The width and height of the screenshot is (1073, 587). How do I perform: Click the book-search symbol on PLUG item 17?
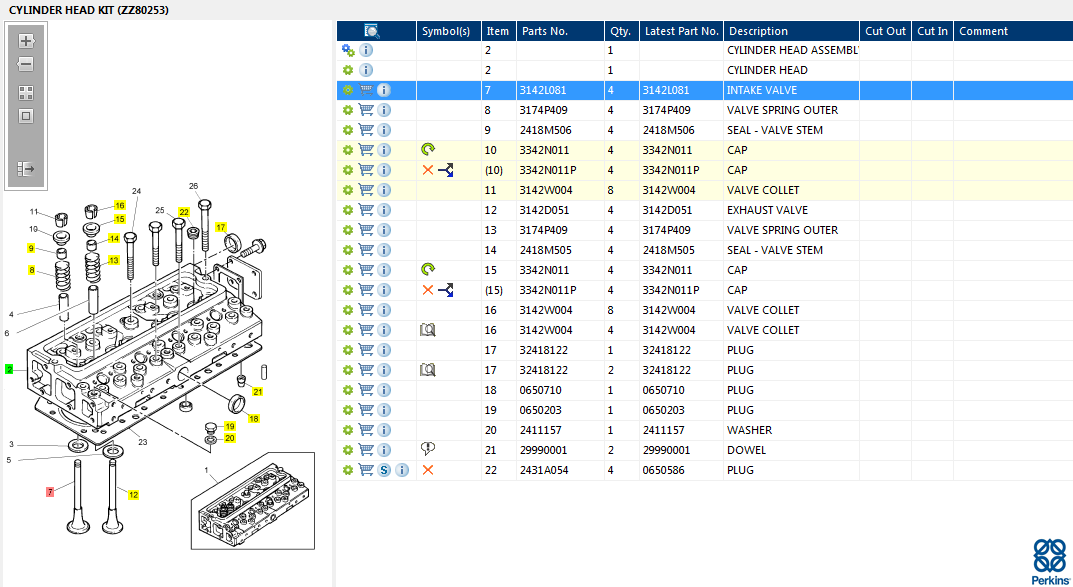point(428,370)
